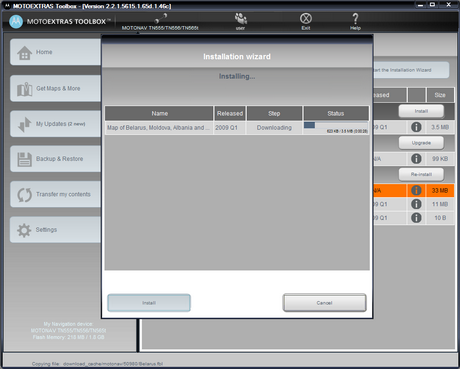Select the Name column header
The width and height of the screenshot is (460, 369).
159,113
